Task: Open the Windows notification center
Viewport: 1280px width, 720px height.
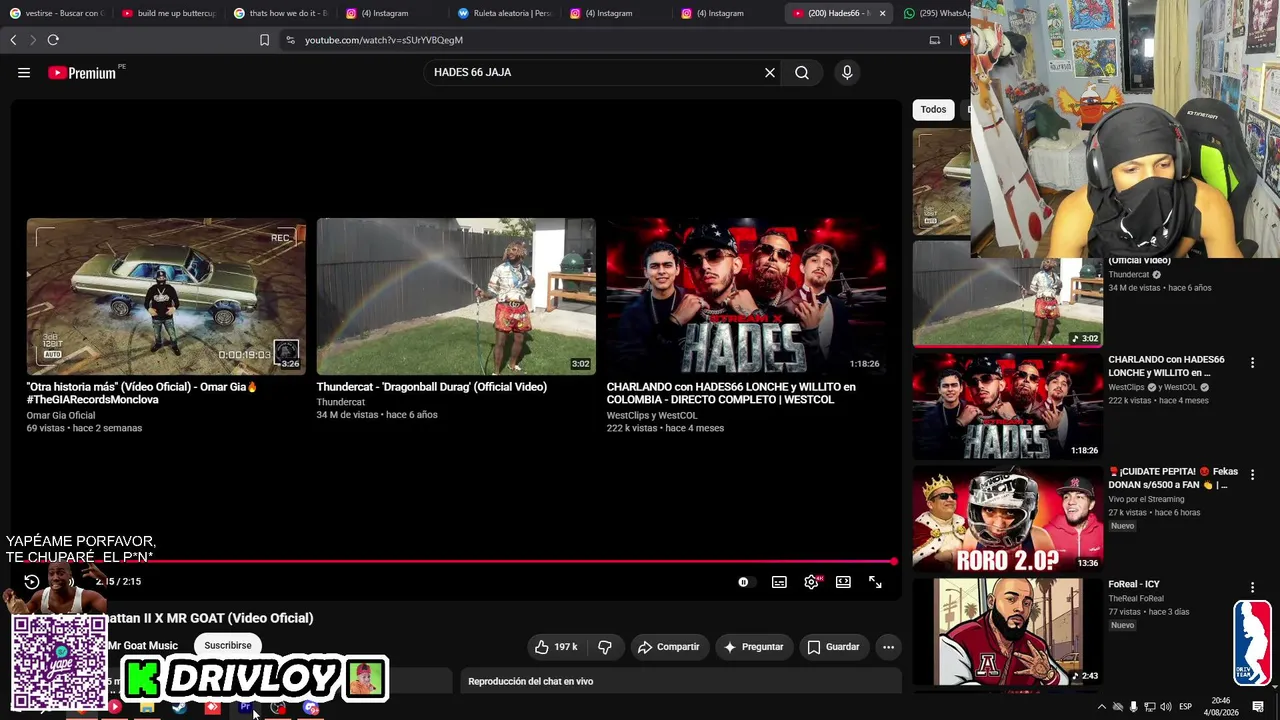Action: point(1258,707)
